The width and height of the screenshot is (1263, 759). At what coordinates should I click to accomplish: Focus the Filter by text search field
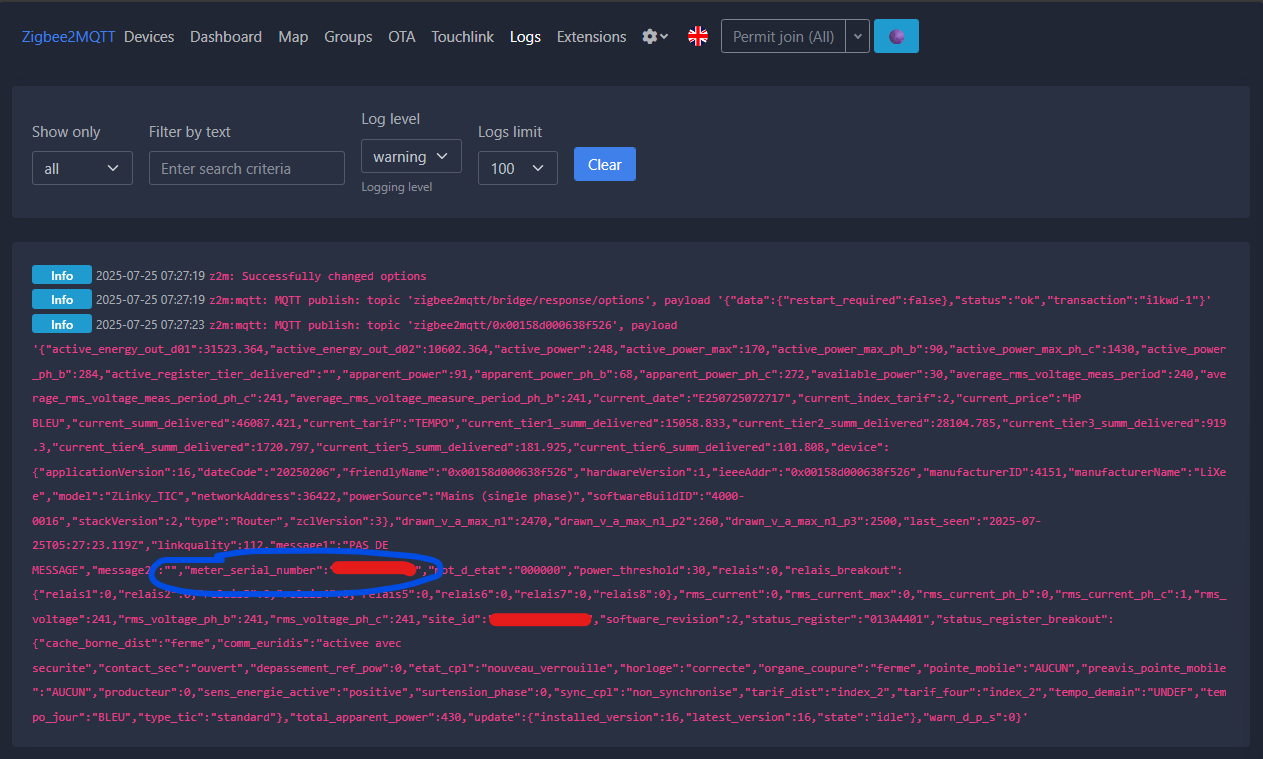click(x=246, y=169)
